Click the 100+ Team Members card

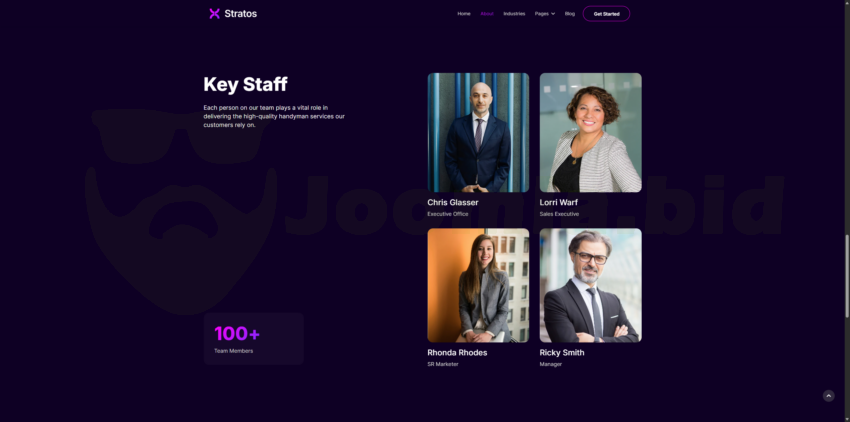(254, 338)
